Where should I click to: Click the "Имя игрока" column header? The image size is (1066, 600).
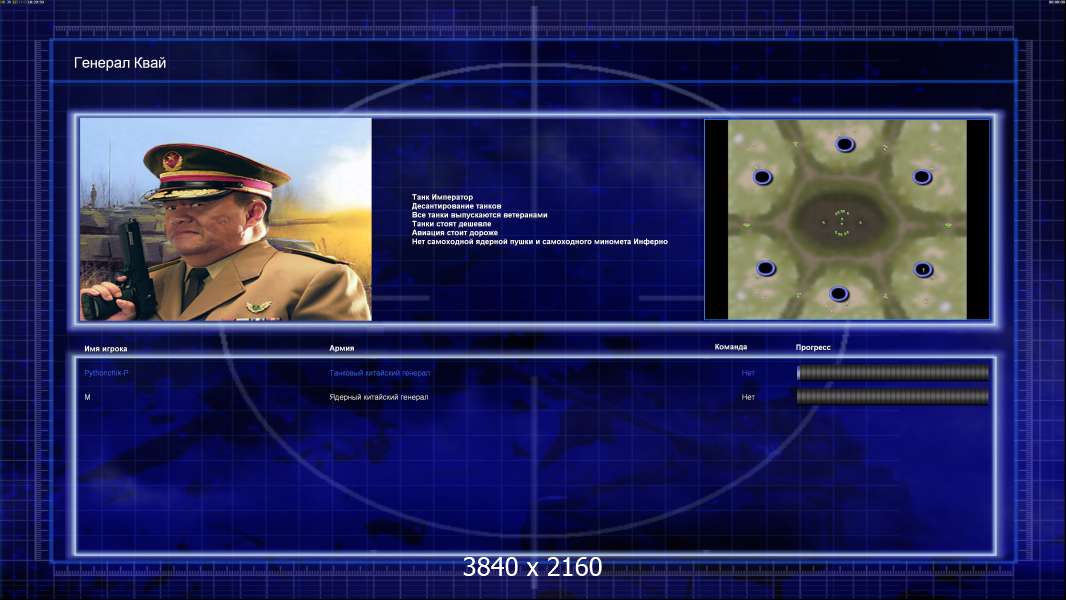click(105, 349)
